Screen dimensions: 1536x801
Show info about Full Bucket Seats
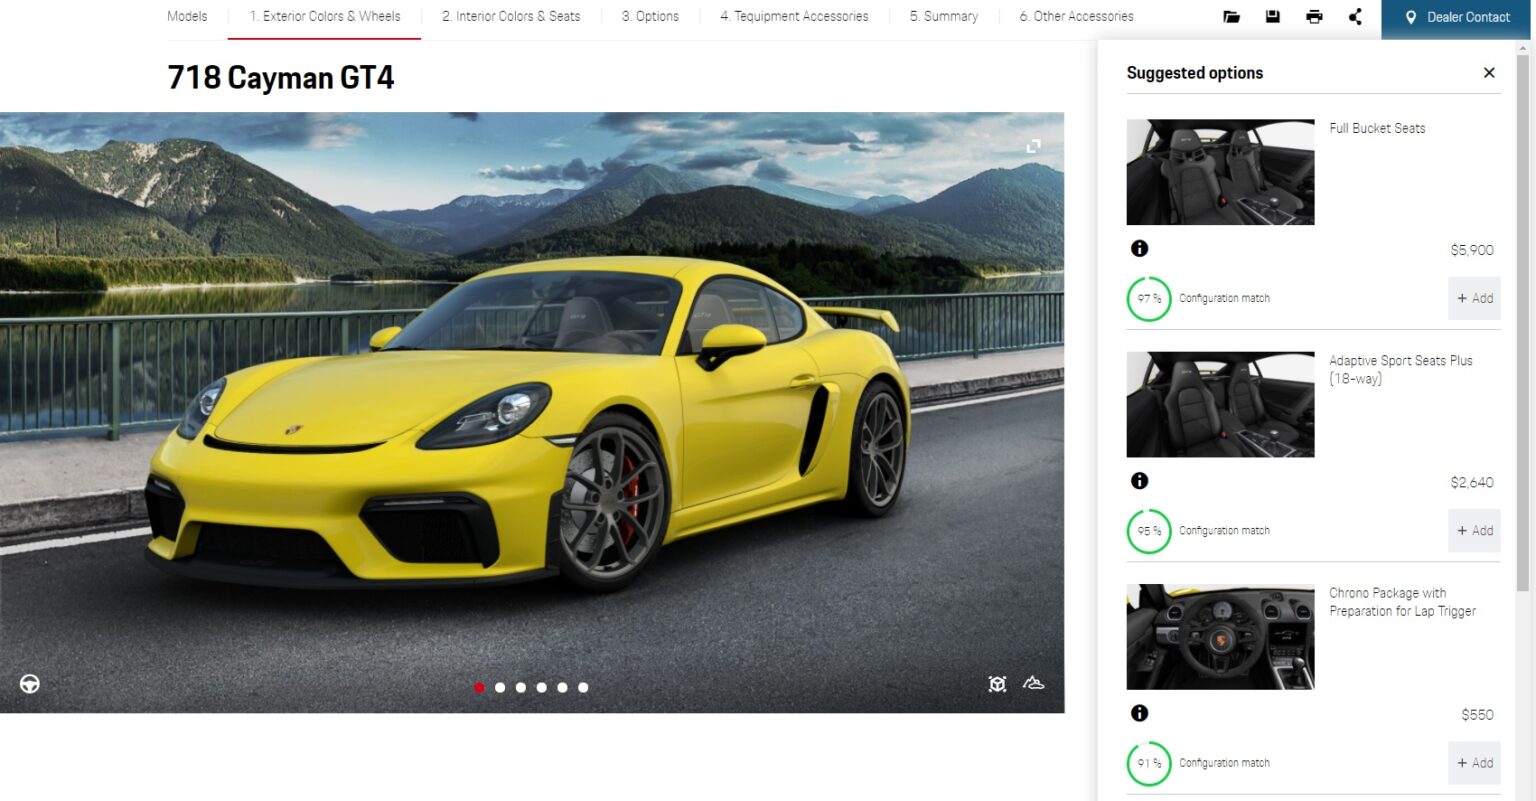click(1139, 248)
